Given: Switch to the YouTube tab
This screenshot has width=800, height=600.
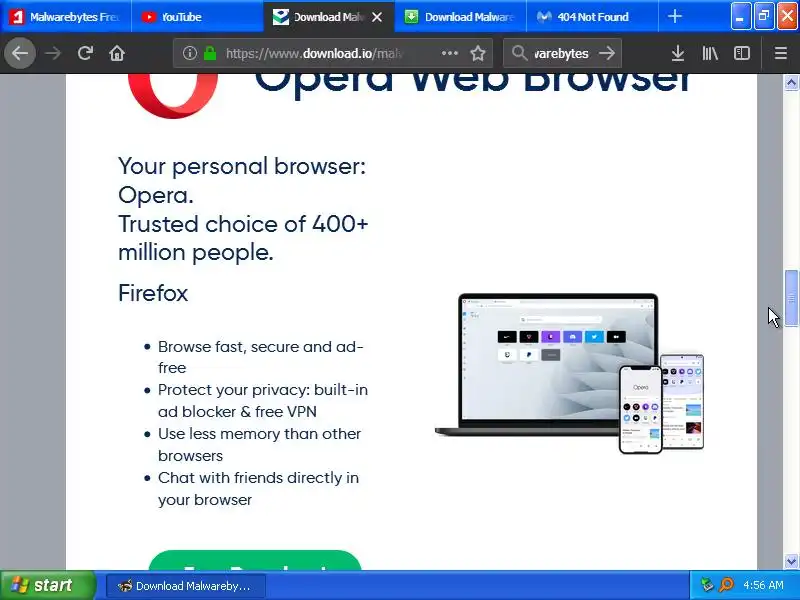Looking at the screenshot, I should pyautogui.click(x=197, y=17).
